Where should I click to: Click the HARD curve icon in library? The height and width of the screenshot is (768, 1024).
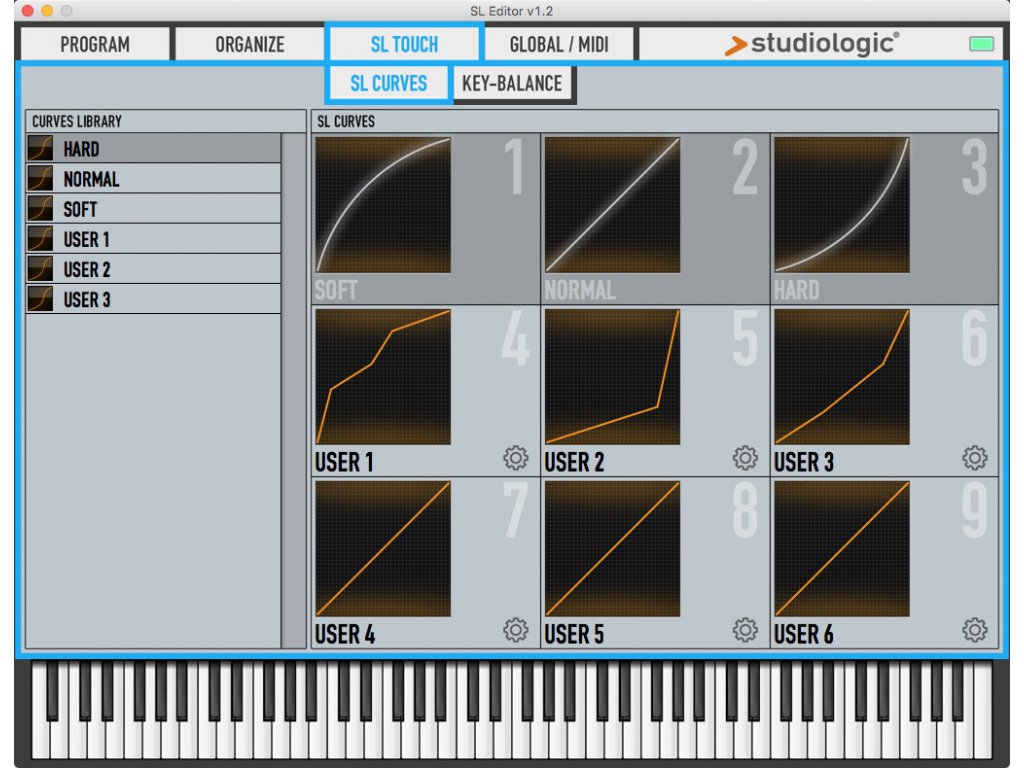(40, 148)
